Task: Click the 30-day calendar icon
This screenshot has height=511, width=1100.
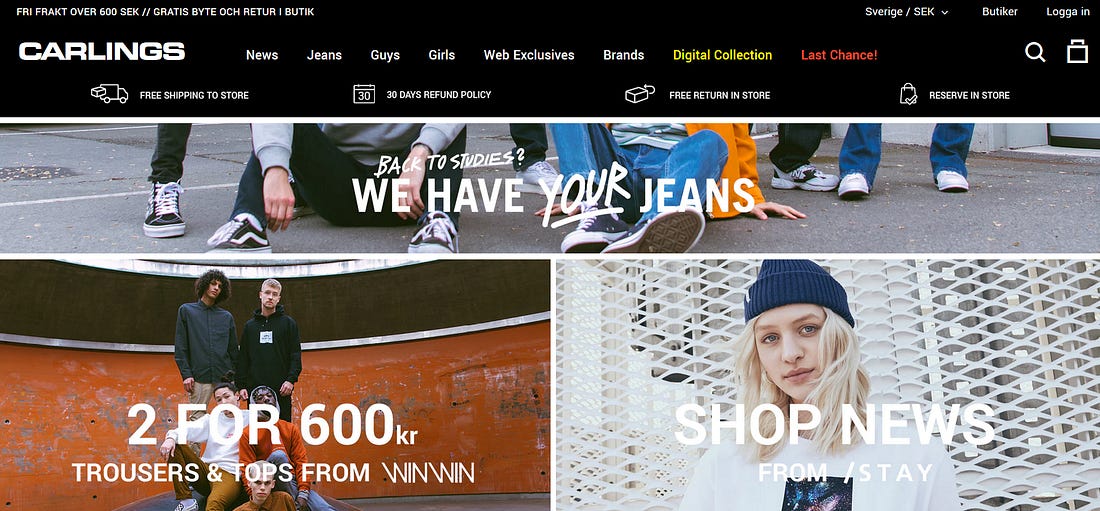Action: click(364, 94)
